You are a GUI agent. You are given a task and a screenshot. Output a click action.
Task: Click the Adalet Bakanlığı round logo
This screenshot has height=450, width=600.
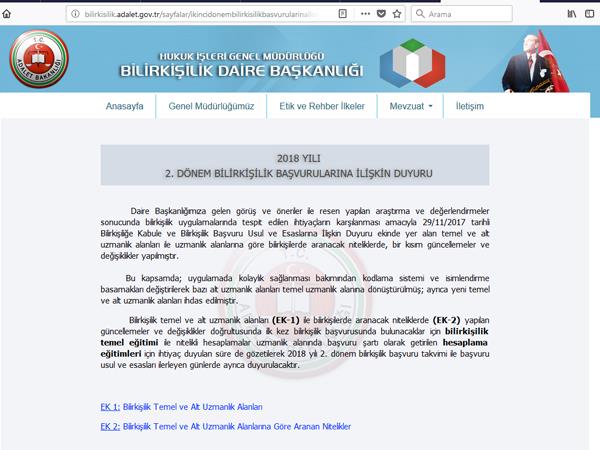(x=39, y=59)
